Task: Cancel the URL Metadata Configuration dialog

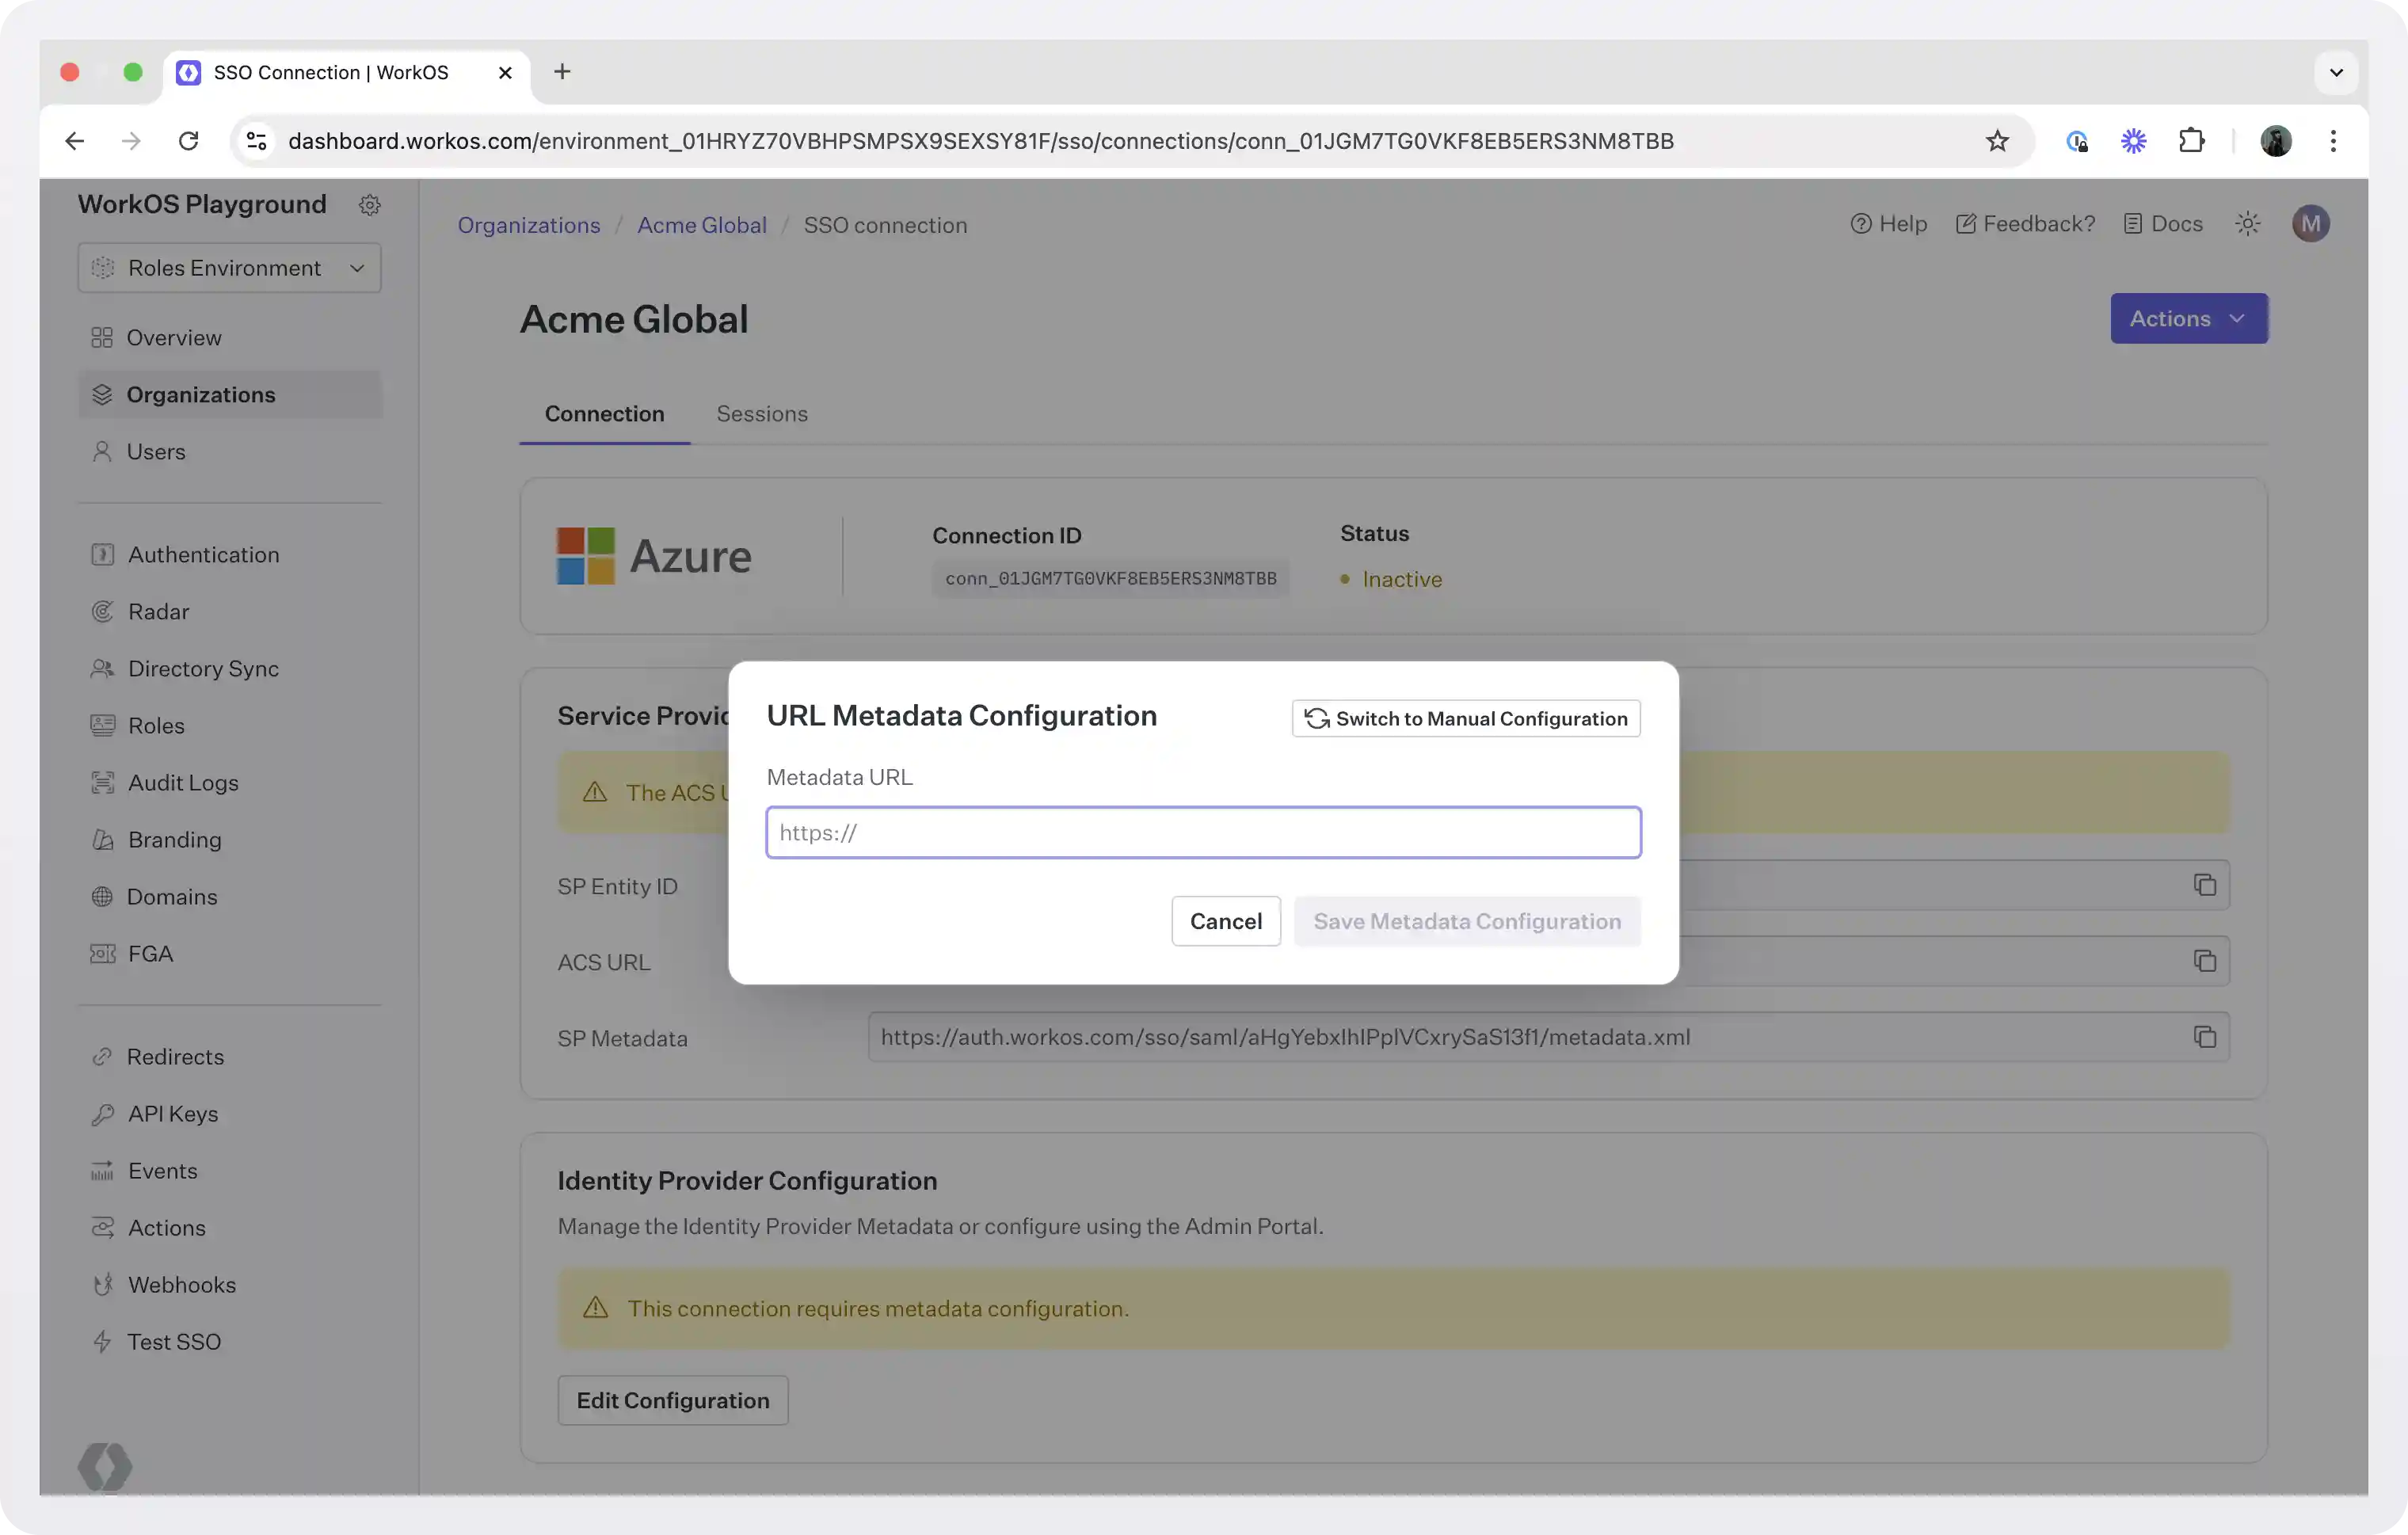Action: [x=1225, y=921]
